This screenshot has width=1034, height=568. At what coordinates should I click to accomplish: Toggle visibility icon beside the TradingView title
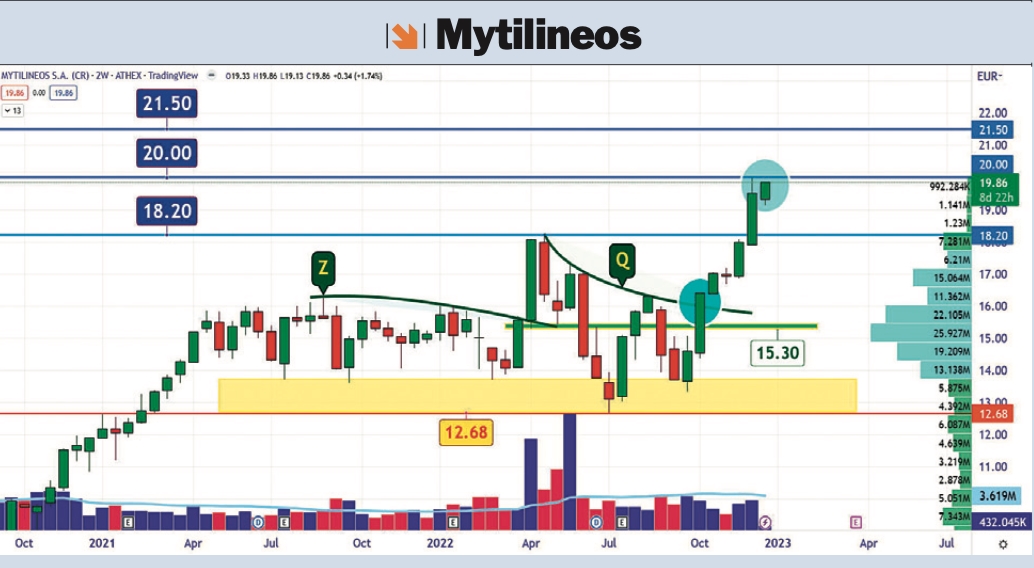click(211, 75)
